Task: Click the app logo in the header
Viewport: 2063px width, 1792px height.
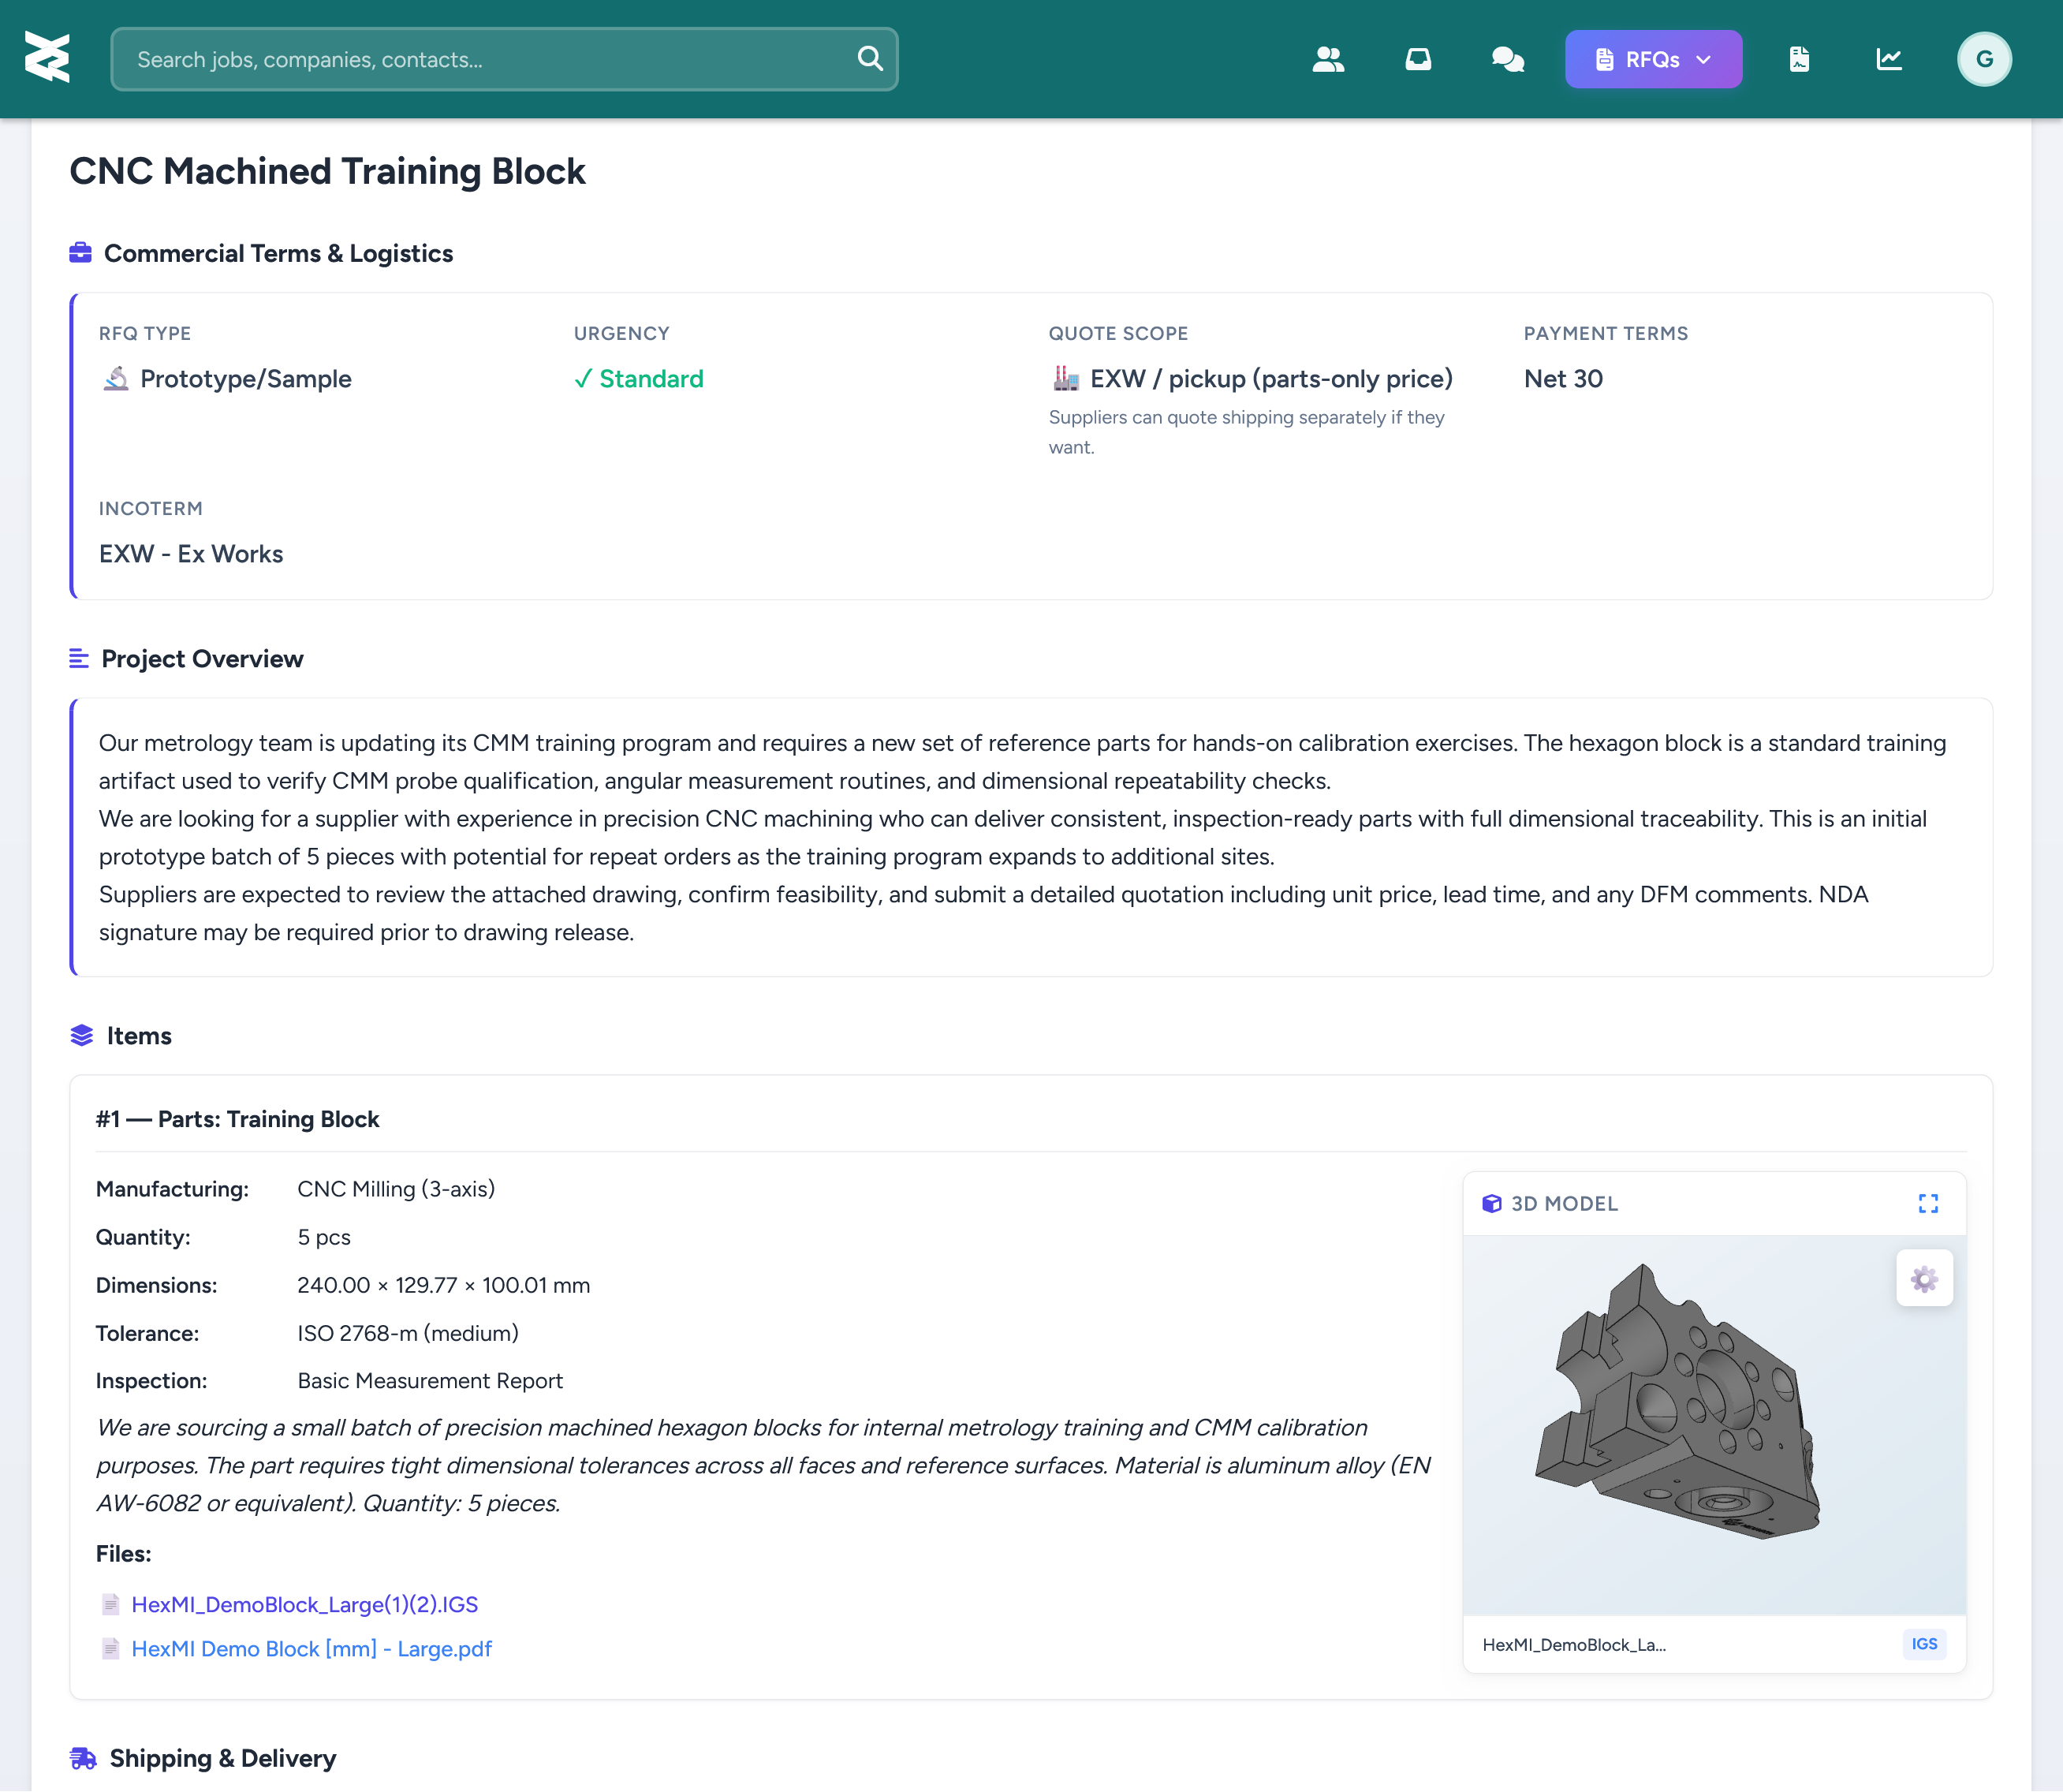Action: pyautogui.click(x=47, y=58)
